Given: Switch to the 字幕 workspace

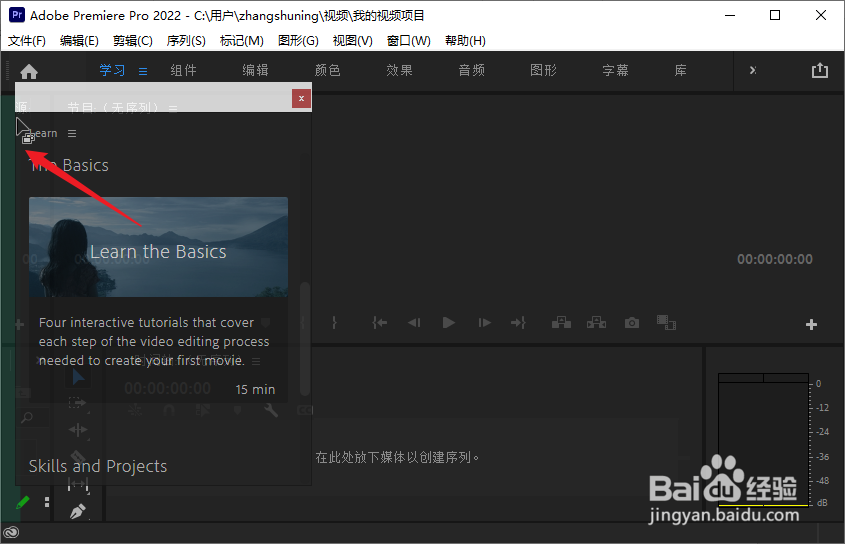Looking at the screenshot, I should click(615, 71).
